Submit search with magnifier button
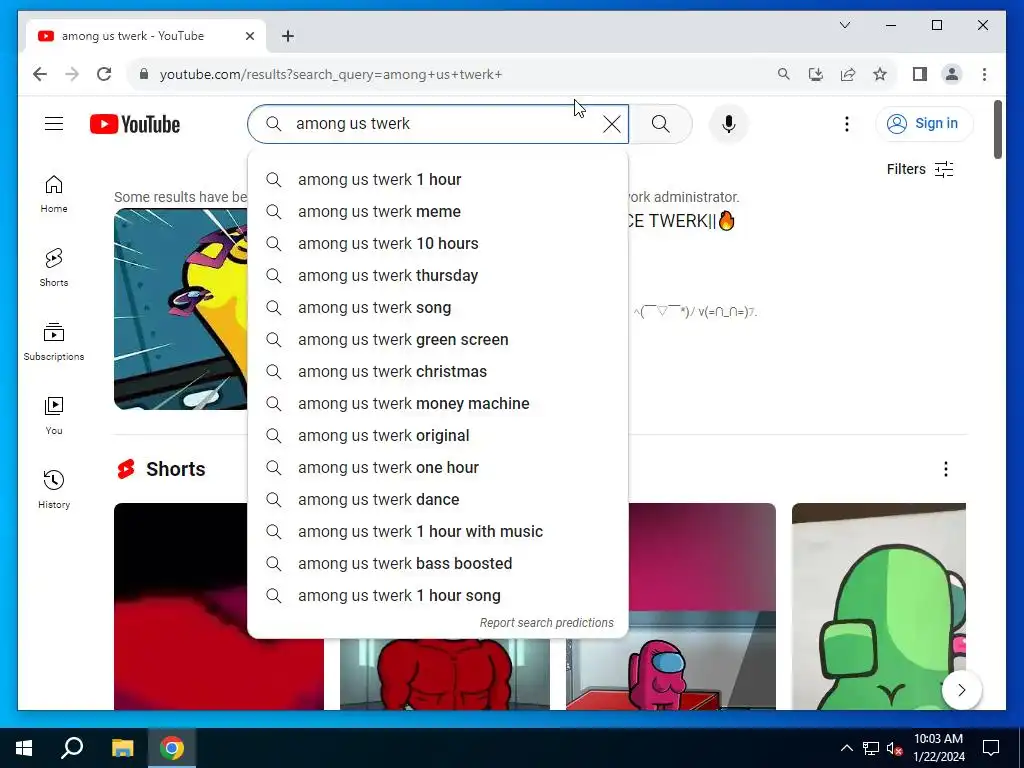This screenshot has height=768, width=1024. [660, 124]
